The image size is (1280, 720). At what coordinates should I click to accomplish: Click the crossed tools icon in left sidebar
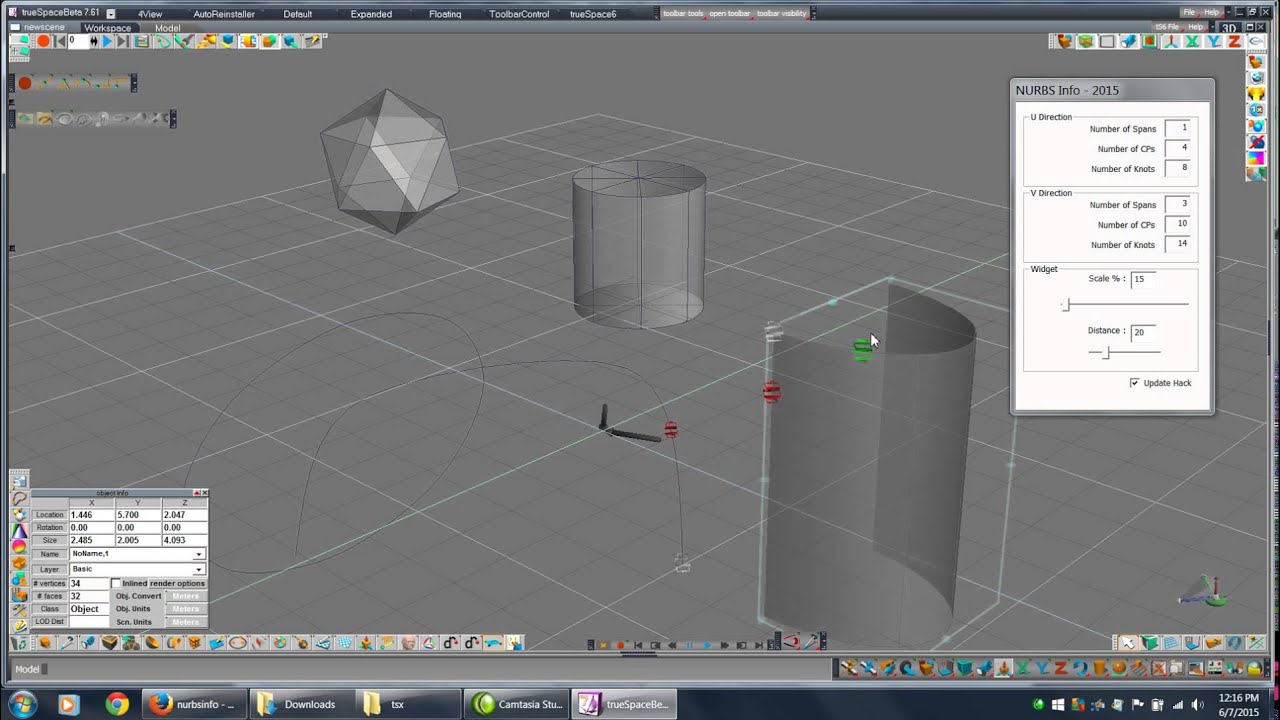click(x=19, y=610)
